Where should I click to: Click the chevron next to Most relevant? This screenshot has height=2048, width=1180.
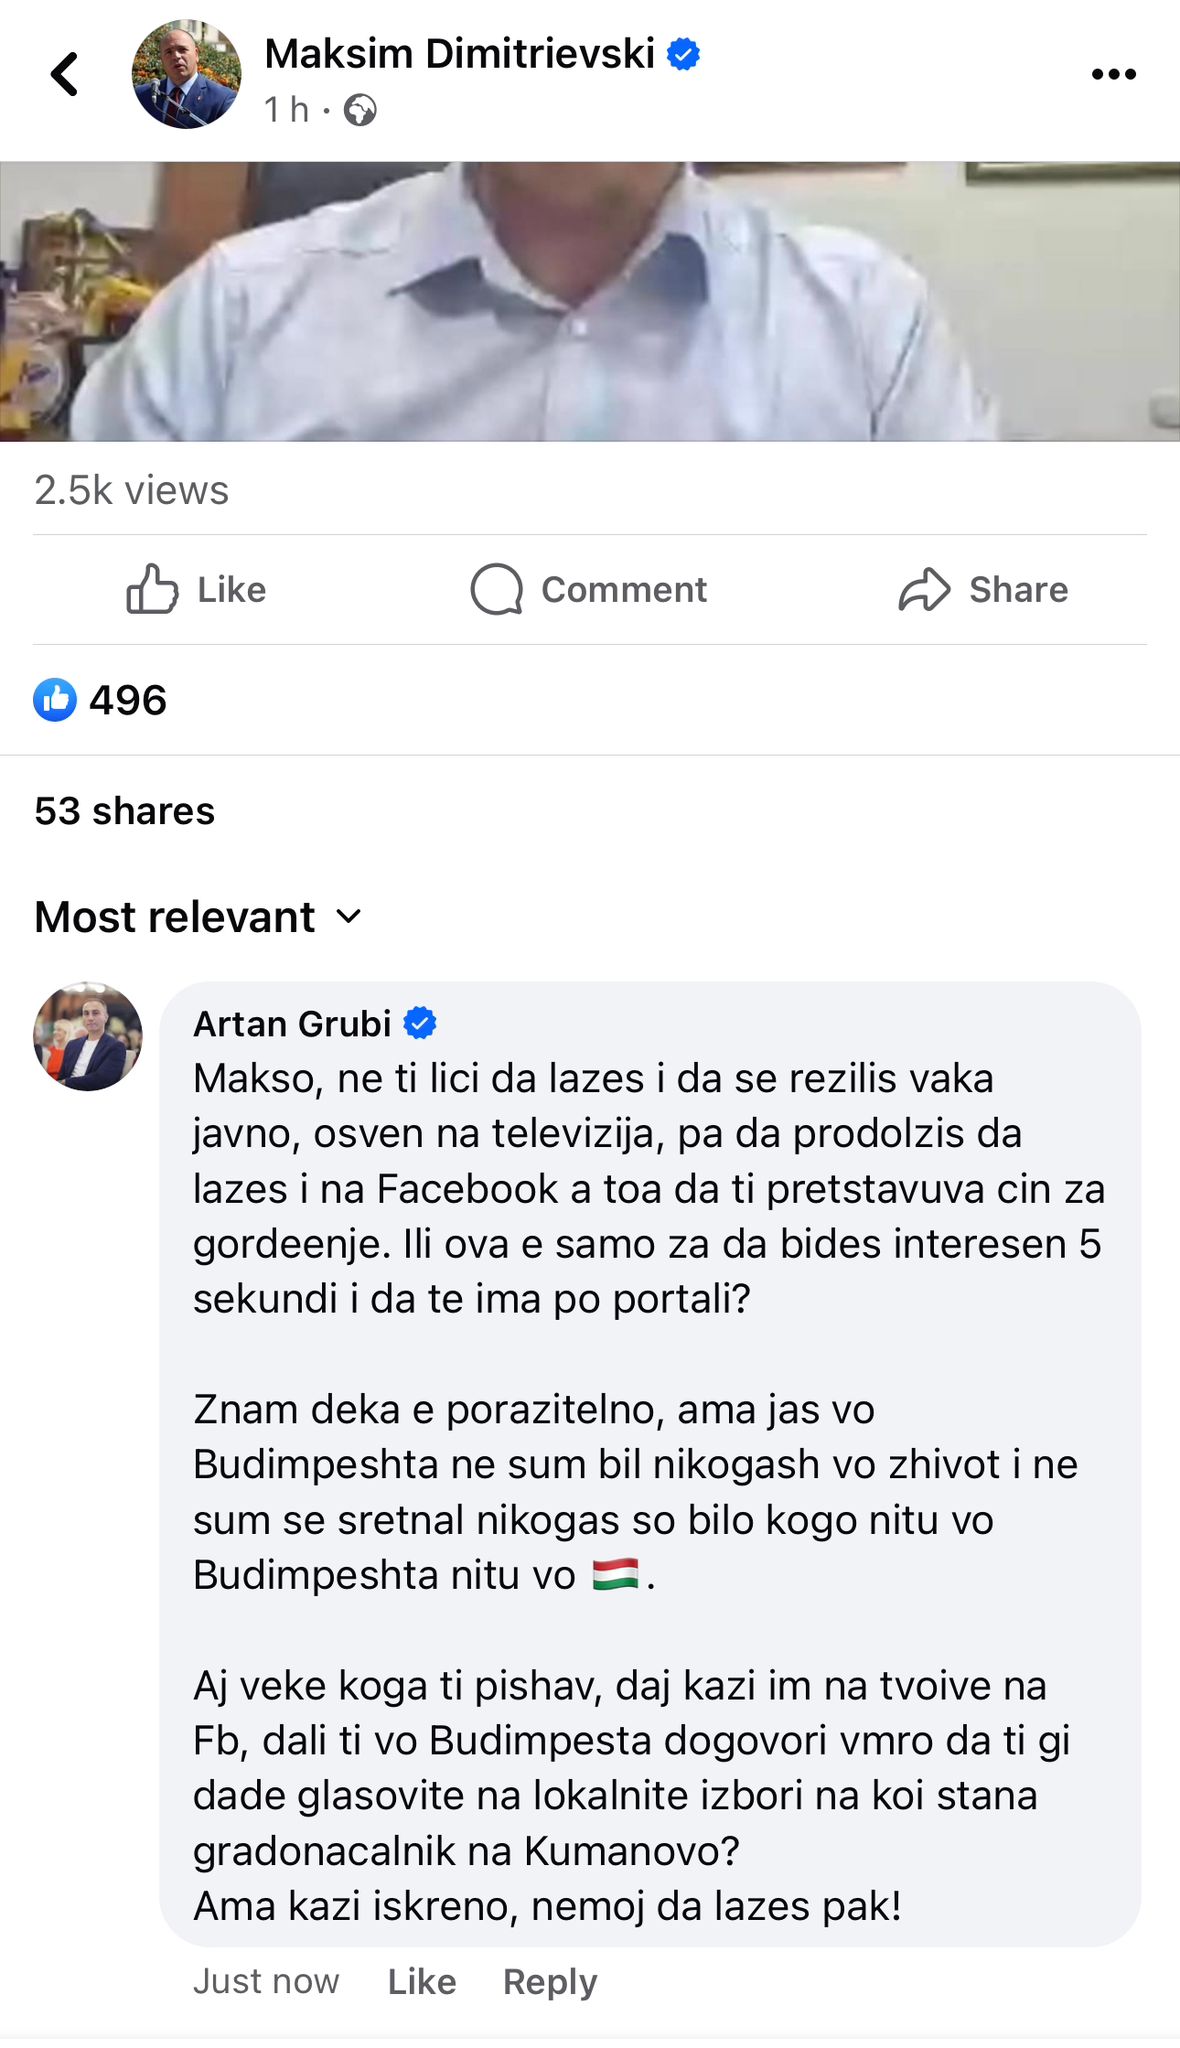coord(348,916)
